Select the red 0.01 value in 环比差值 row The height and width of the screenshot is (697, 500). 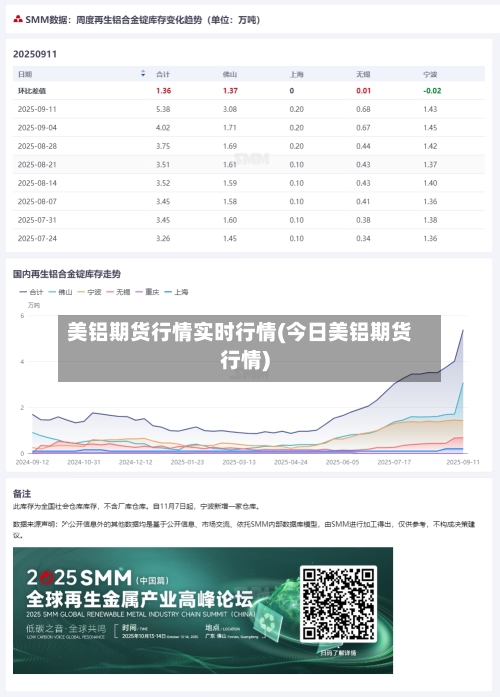click(364, 91)
